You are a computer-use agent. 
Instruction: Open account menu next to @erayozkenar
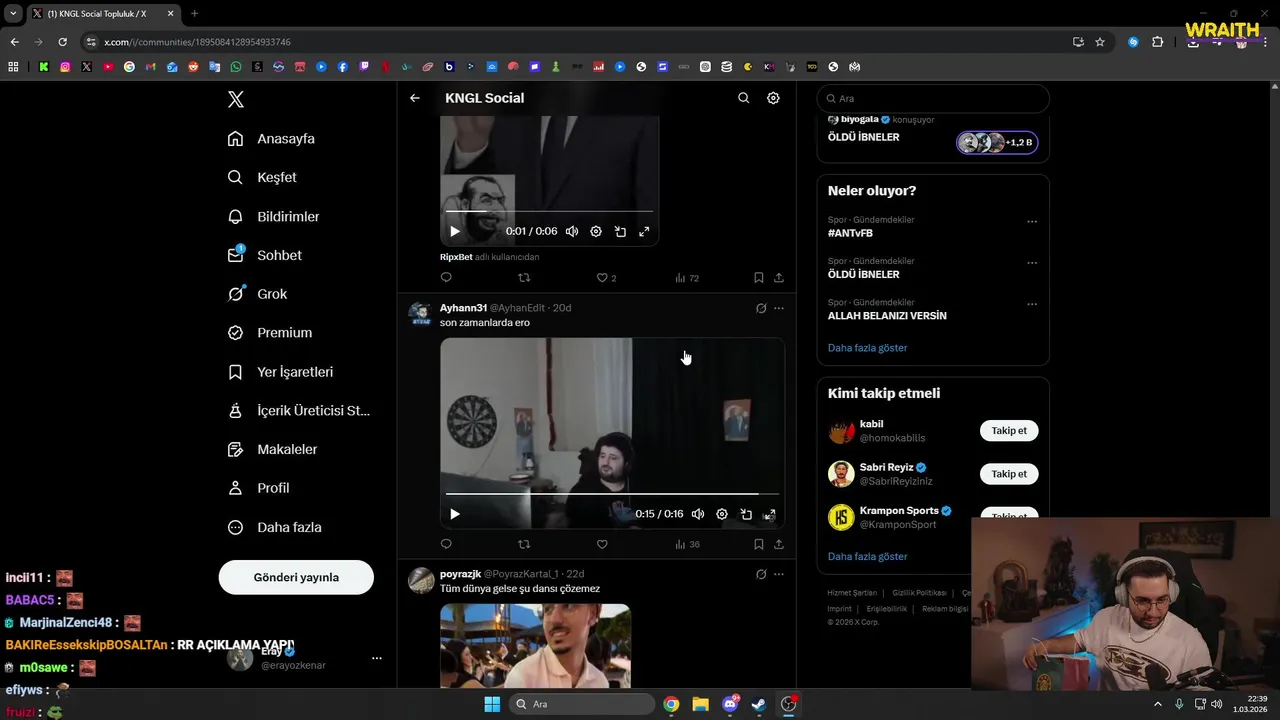point(377,658)
